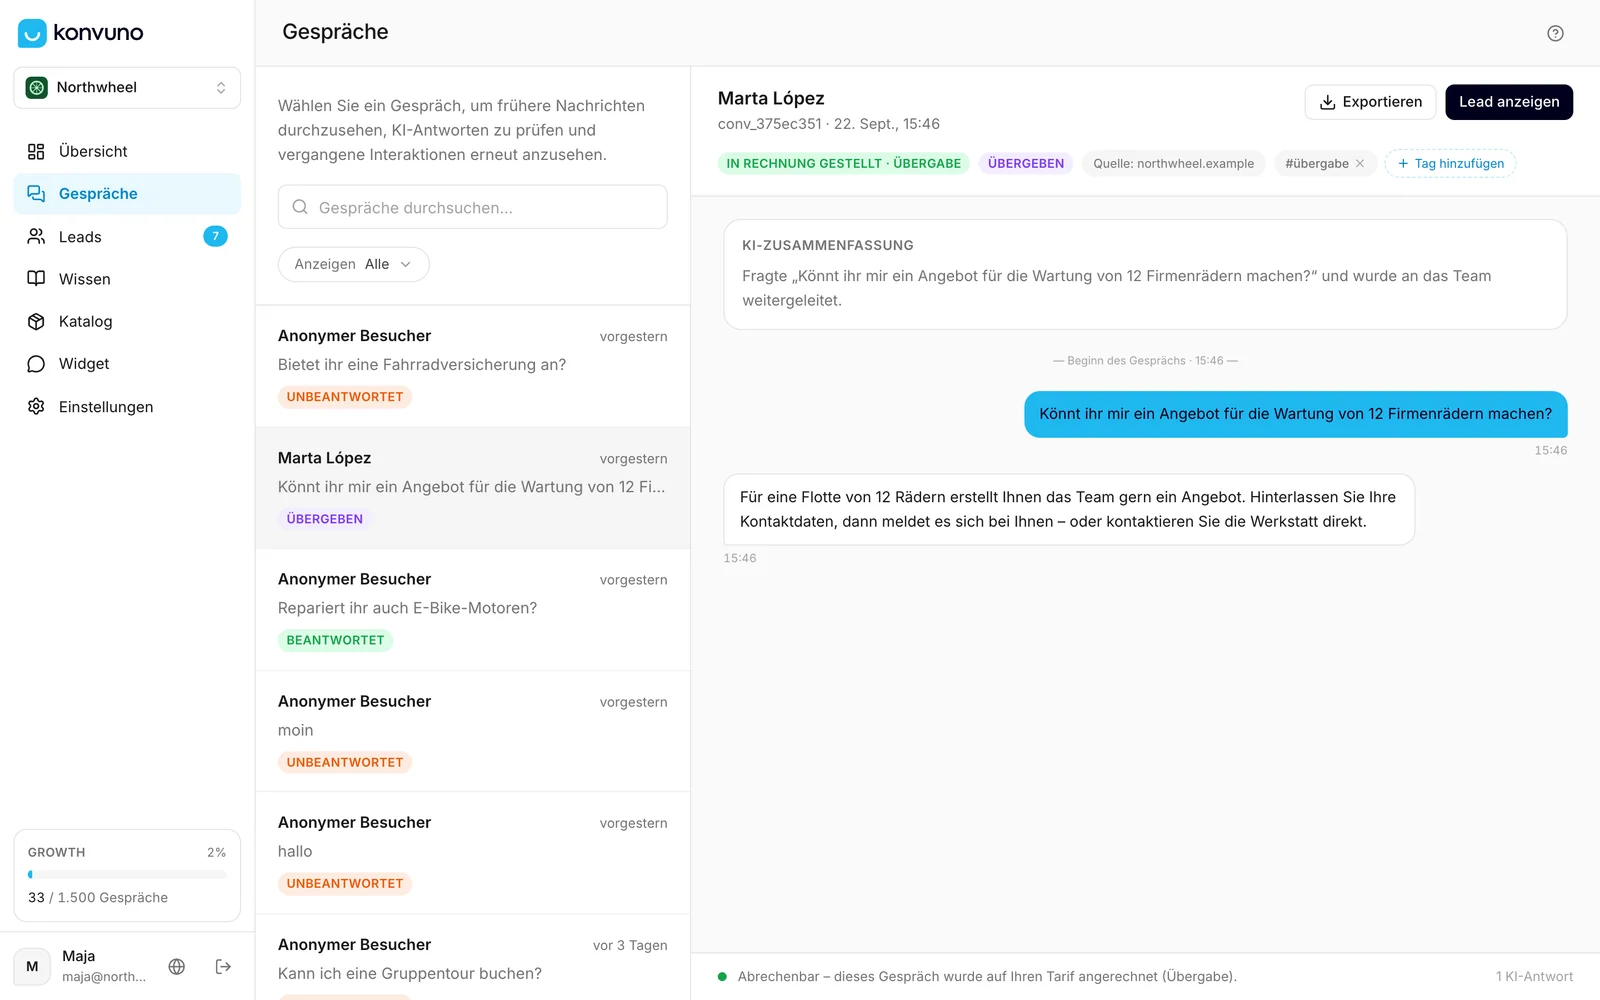
Task: Remove the #übergabe tag via its X
Action: 1360,163
